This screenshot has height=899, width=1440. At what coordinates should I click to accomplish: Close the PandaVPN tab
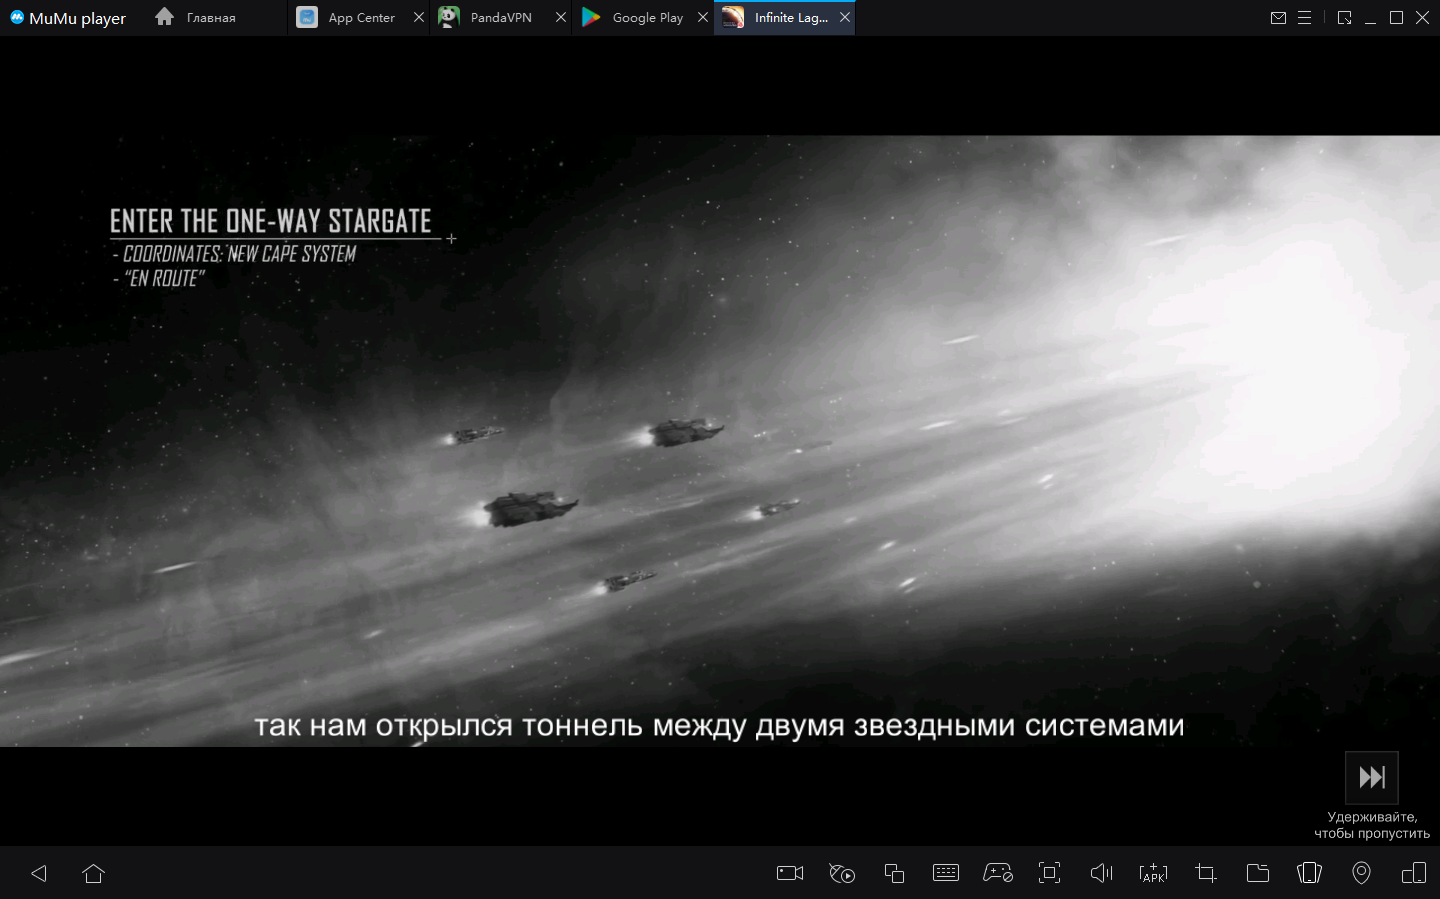[x=561, y=18]
